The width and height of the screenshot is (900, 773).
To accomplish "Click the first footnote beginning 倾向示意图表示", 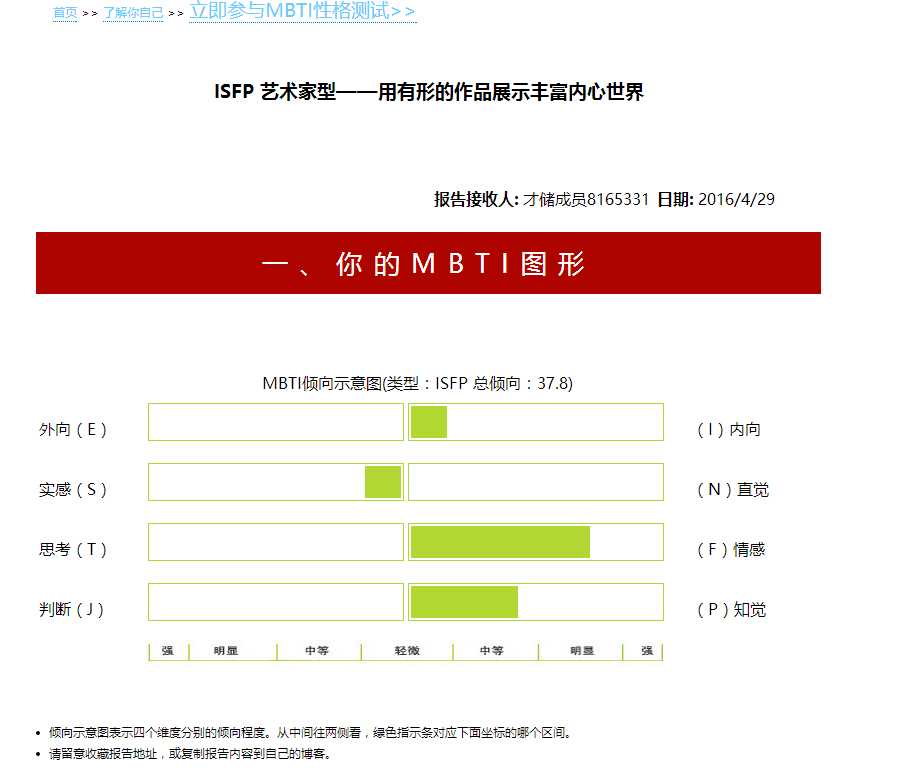I will point(310,733).
